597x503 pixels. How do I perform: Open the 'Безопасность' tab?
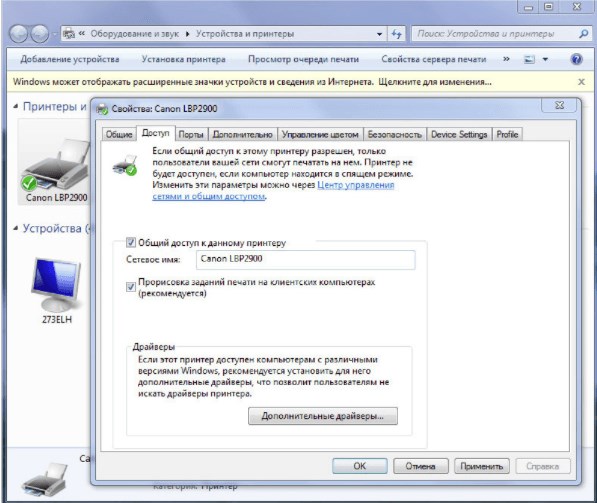[394, 134]
